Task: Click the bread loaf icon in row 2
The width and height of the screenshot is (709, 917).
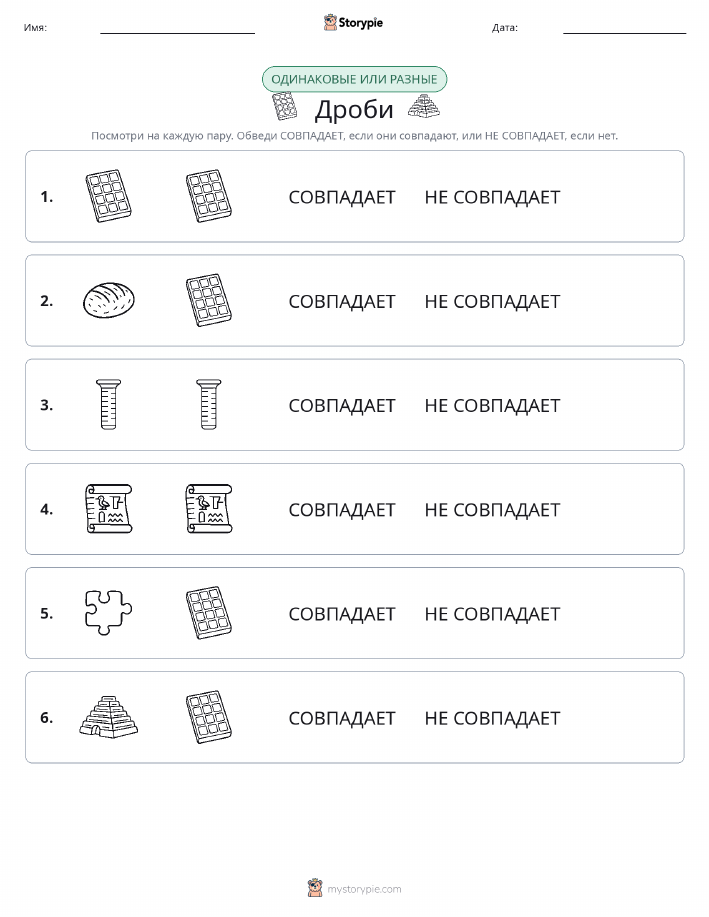Action: [109, 300]
